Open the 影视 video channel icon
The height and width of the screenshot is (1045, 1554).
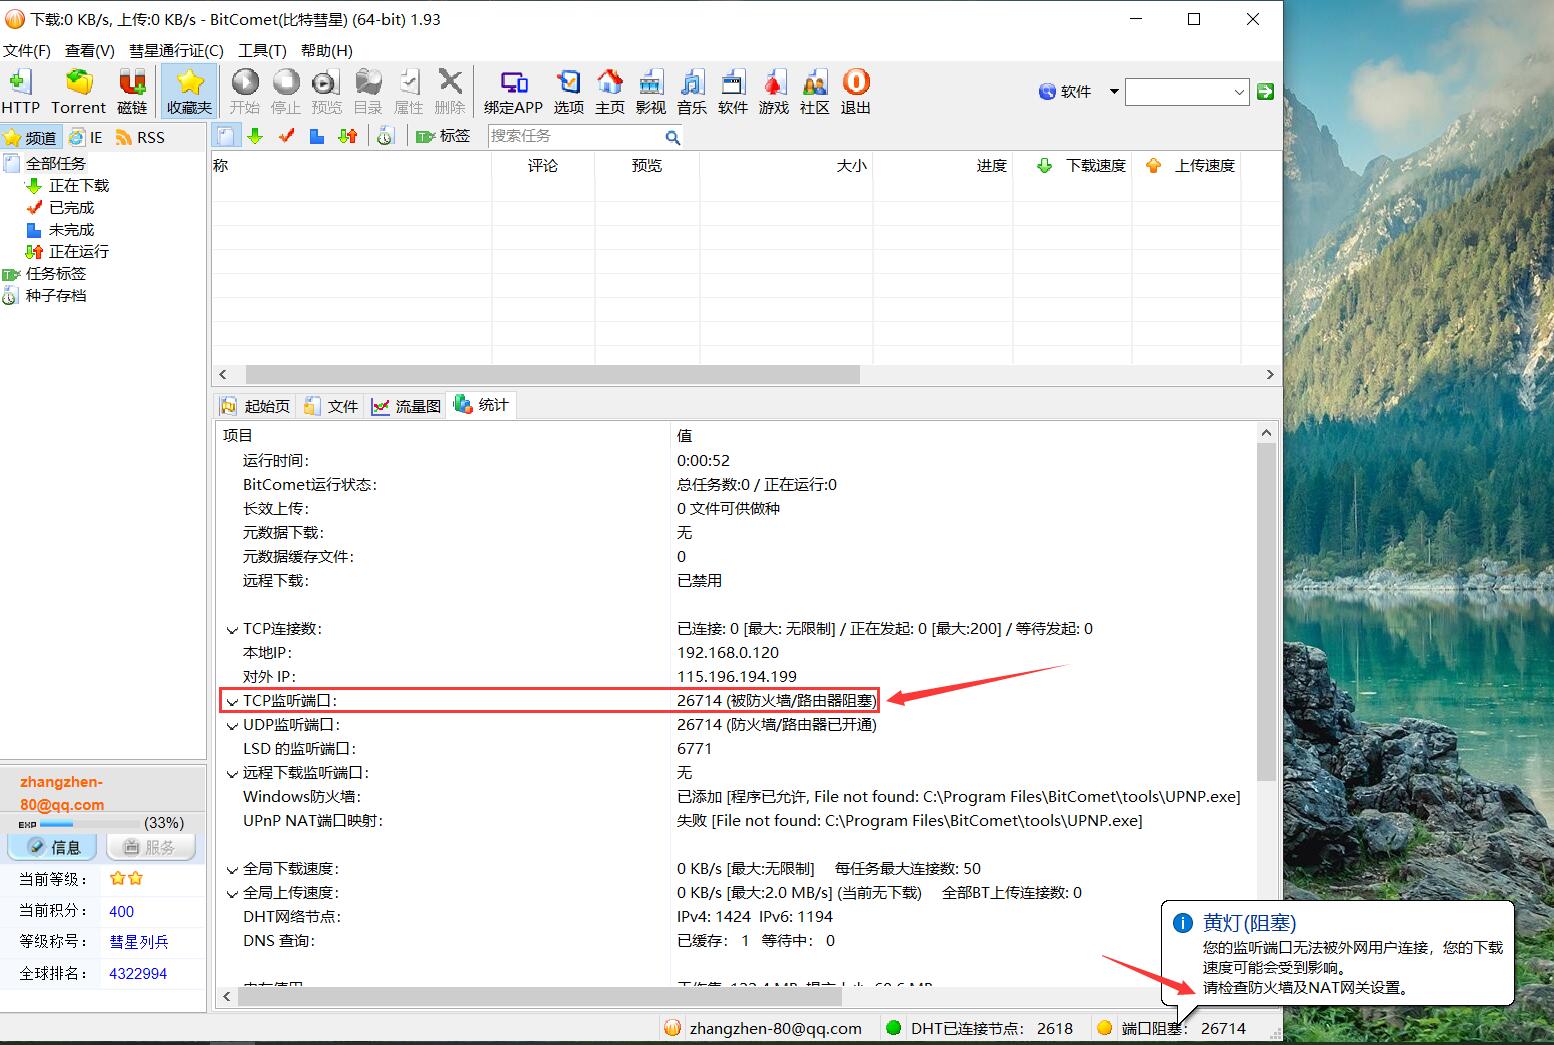click(x=651, y=92)
